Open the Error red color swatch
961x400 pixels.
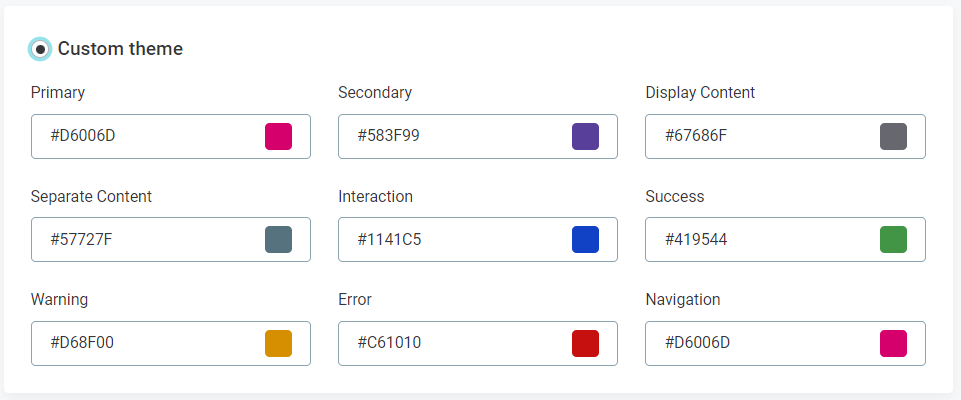click(x=585, y=343)
